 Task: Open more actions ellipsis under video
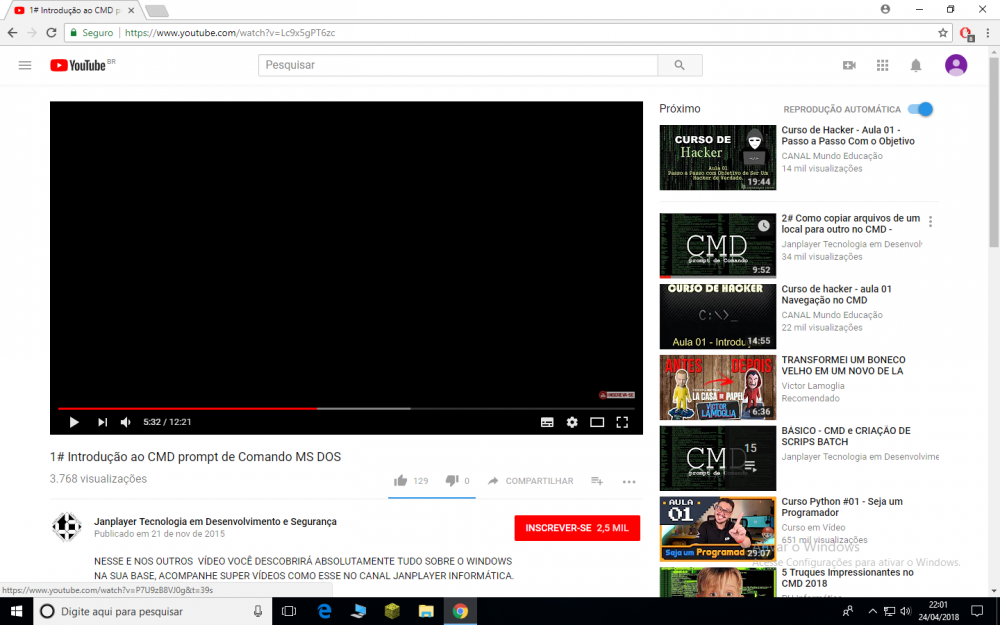(x=629, y=481)
